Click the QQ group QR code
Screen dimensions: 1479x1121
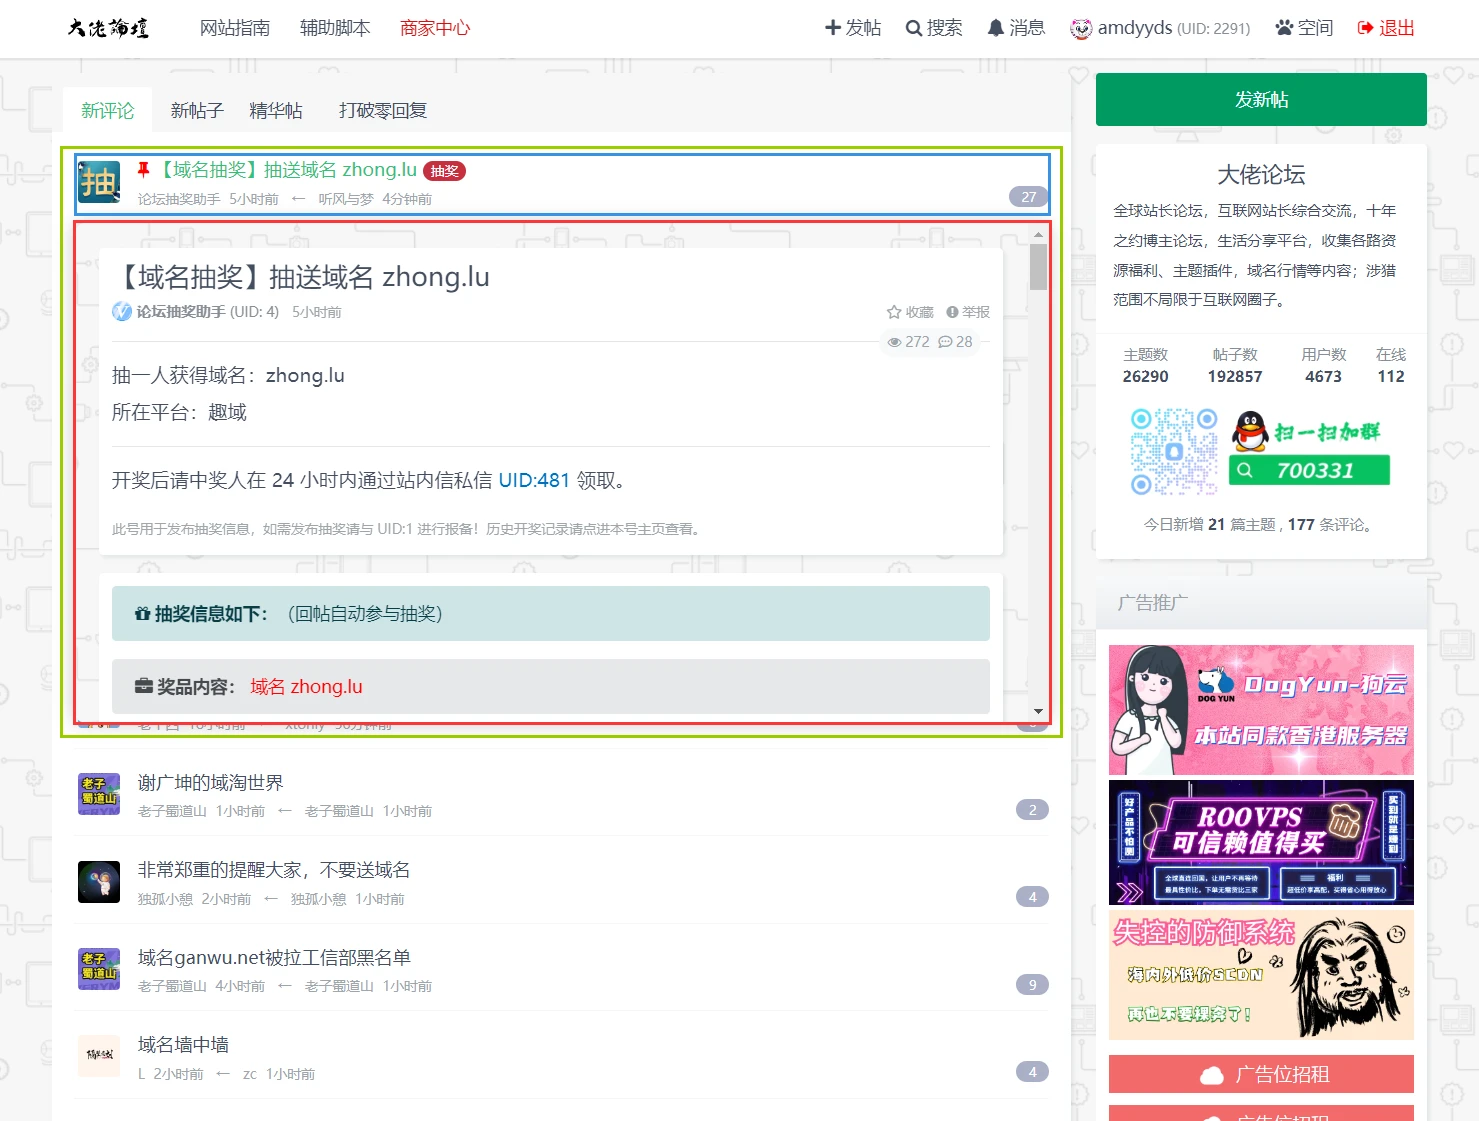[1173, 451]
